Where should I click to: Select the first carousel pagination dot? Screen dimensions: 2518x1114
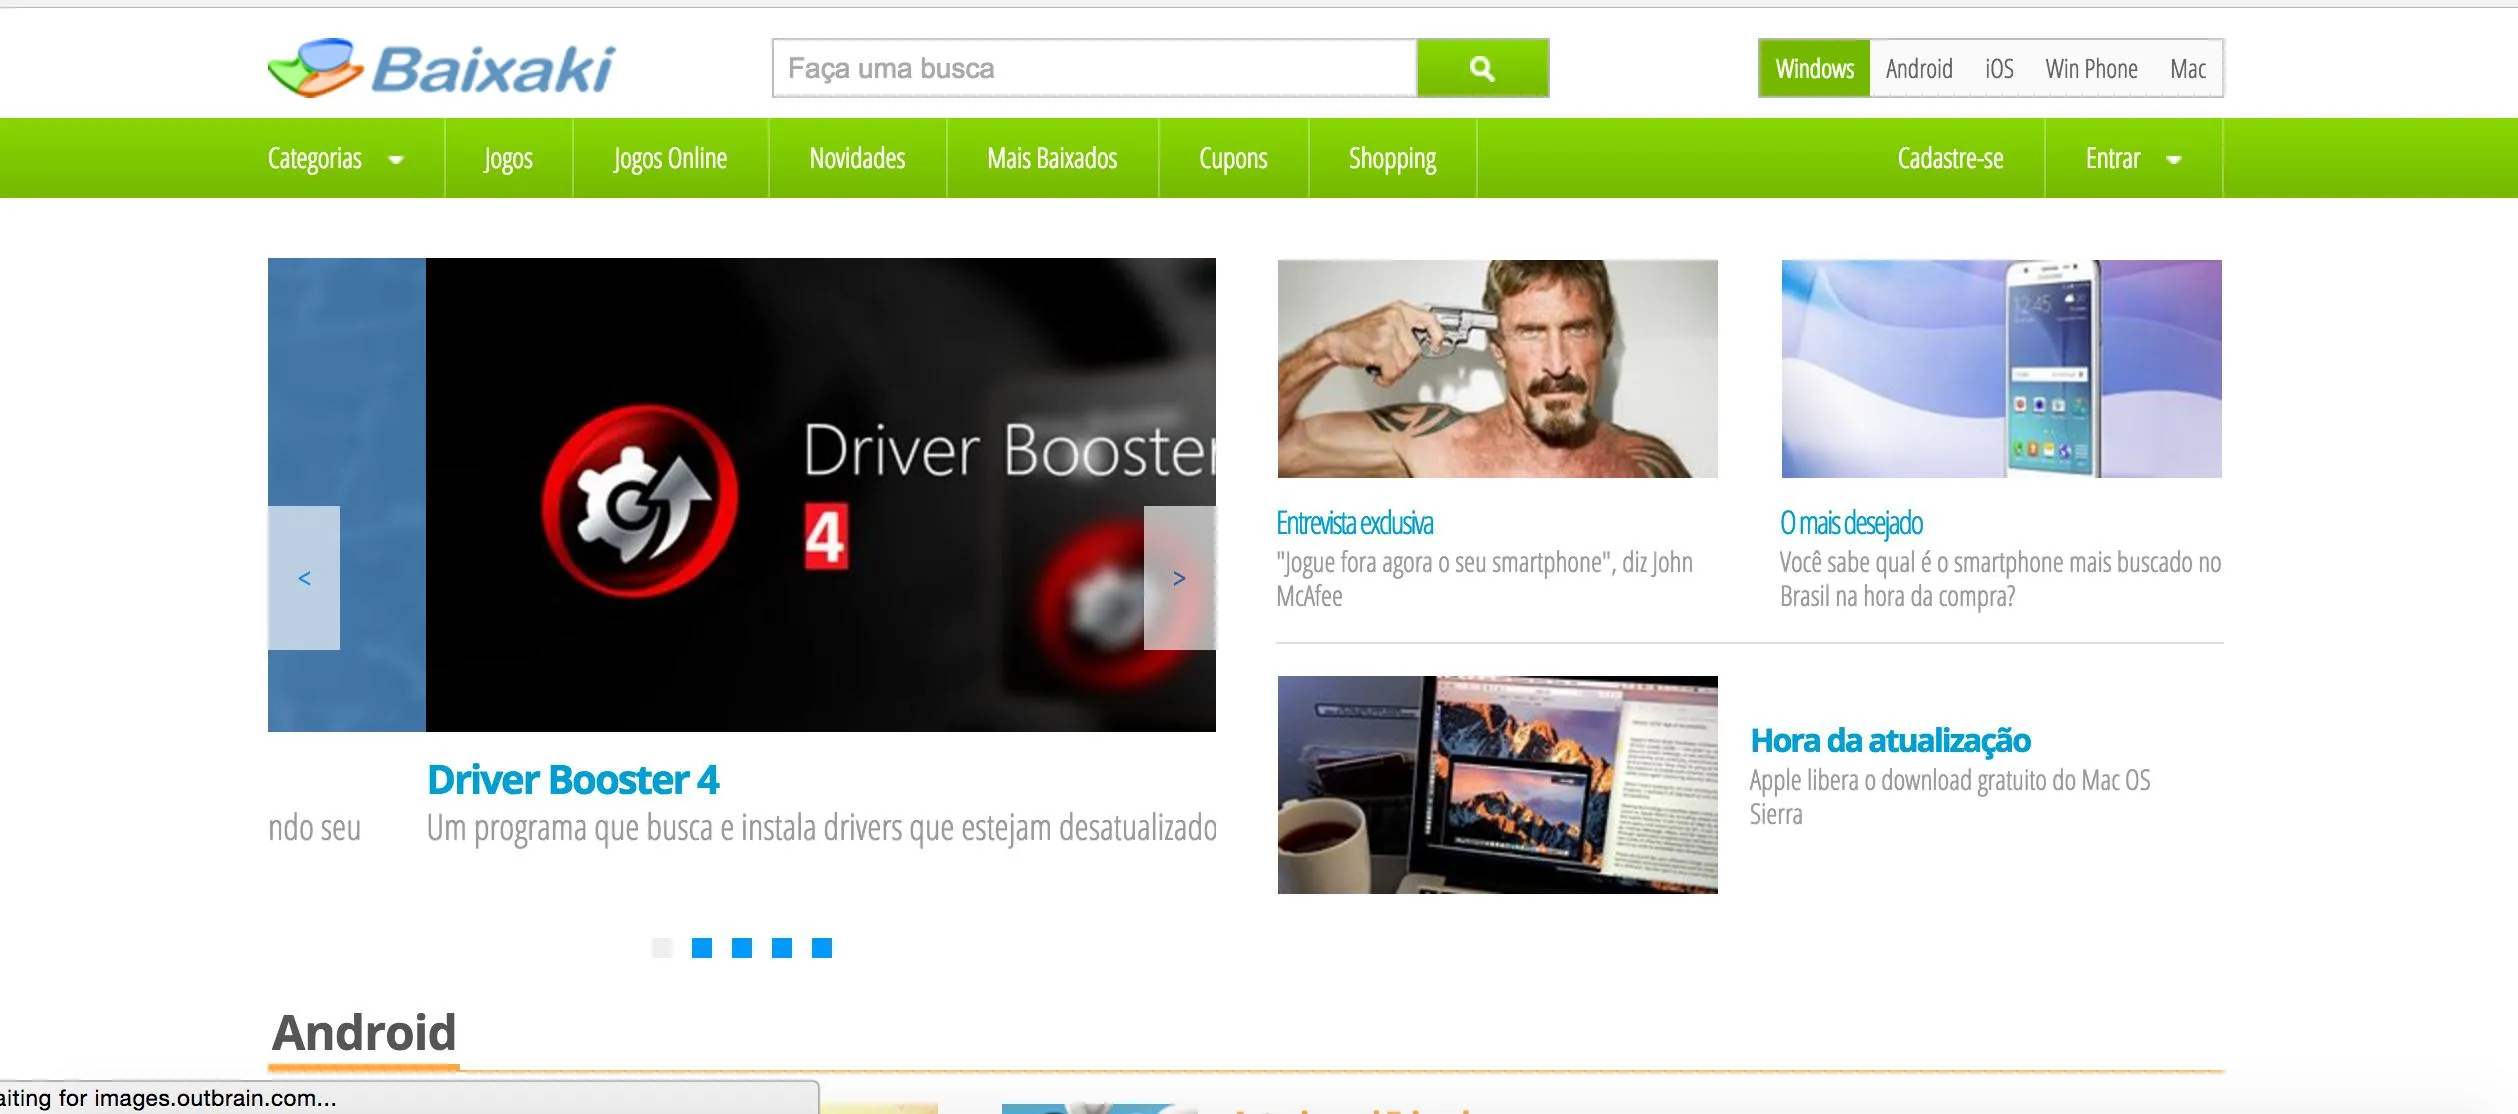coord(662,948)
